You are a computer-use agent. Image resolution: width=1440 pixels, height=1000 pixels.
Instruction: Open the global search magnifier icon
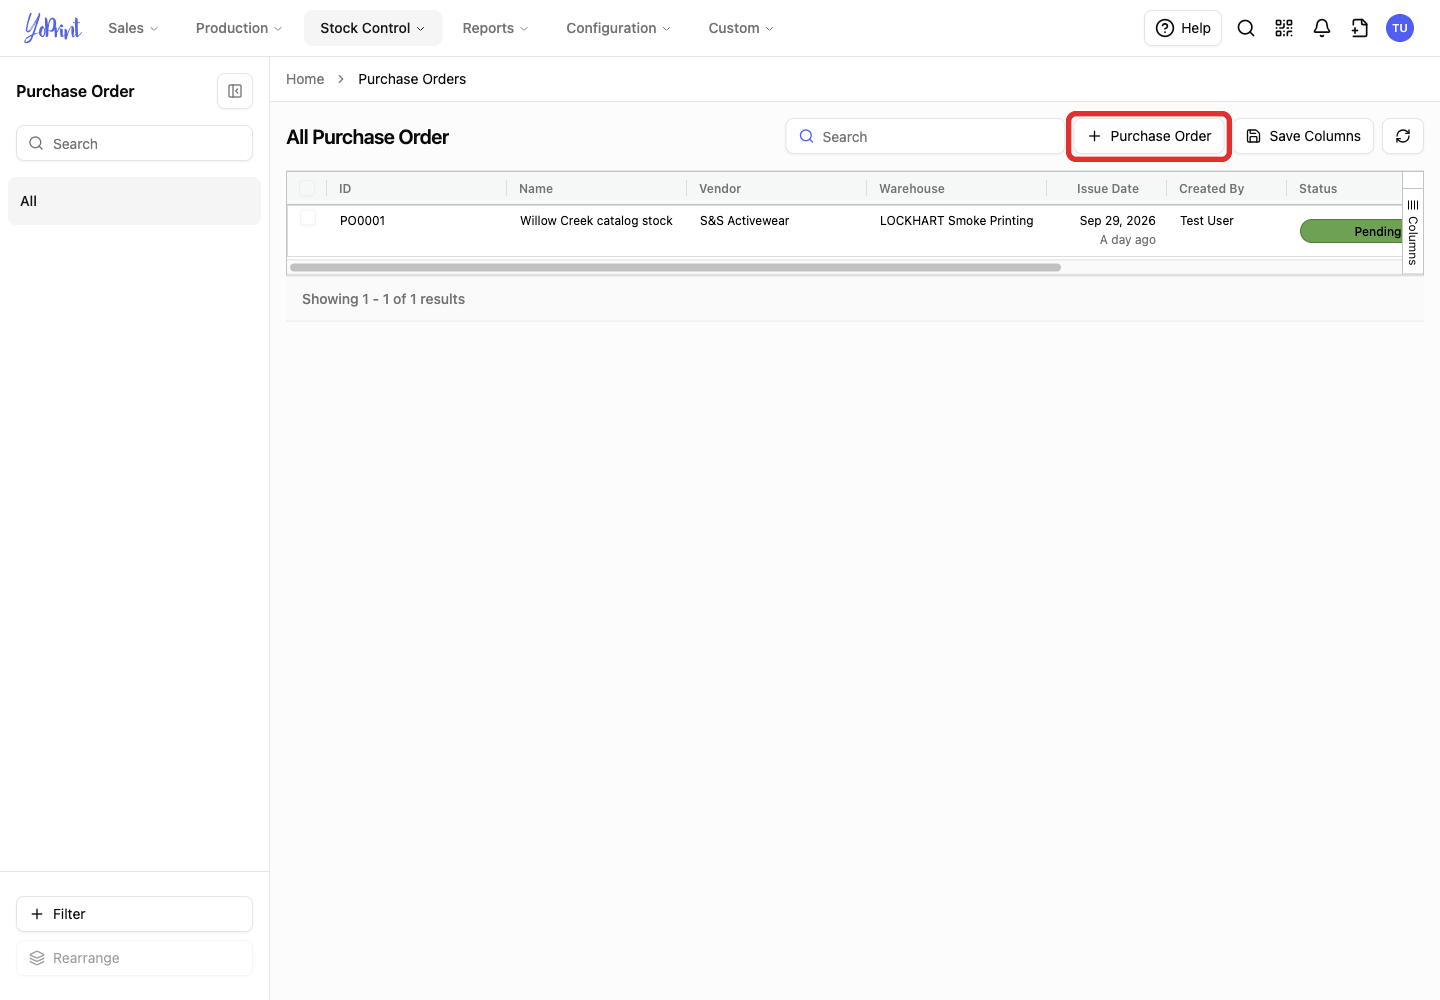1246,28
